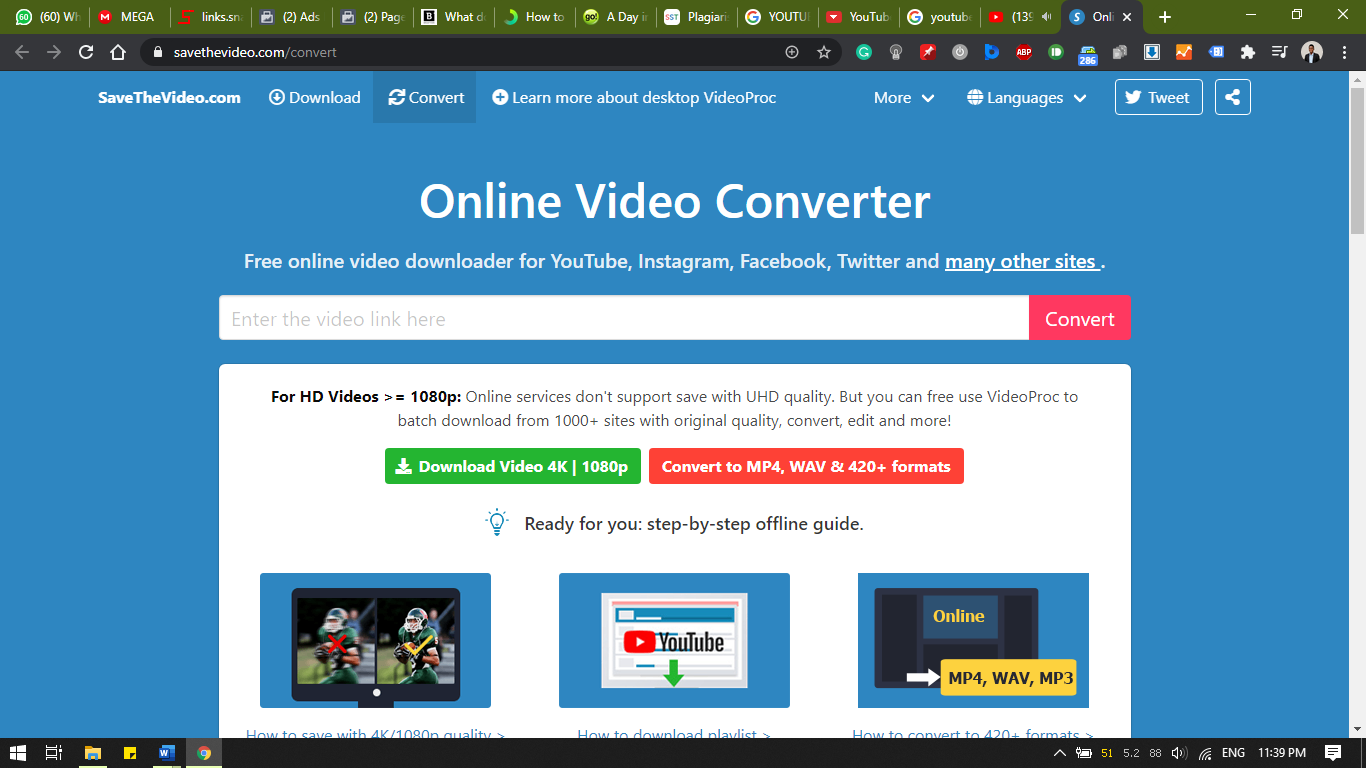View site lock security info

click(x=158, y=52)
